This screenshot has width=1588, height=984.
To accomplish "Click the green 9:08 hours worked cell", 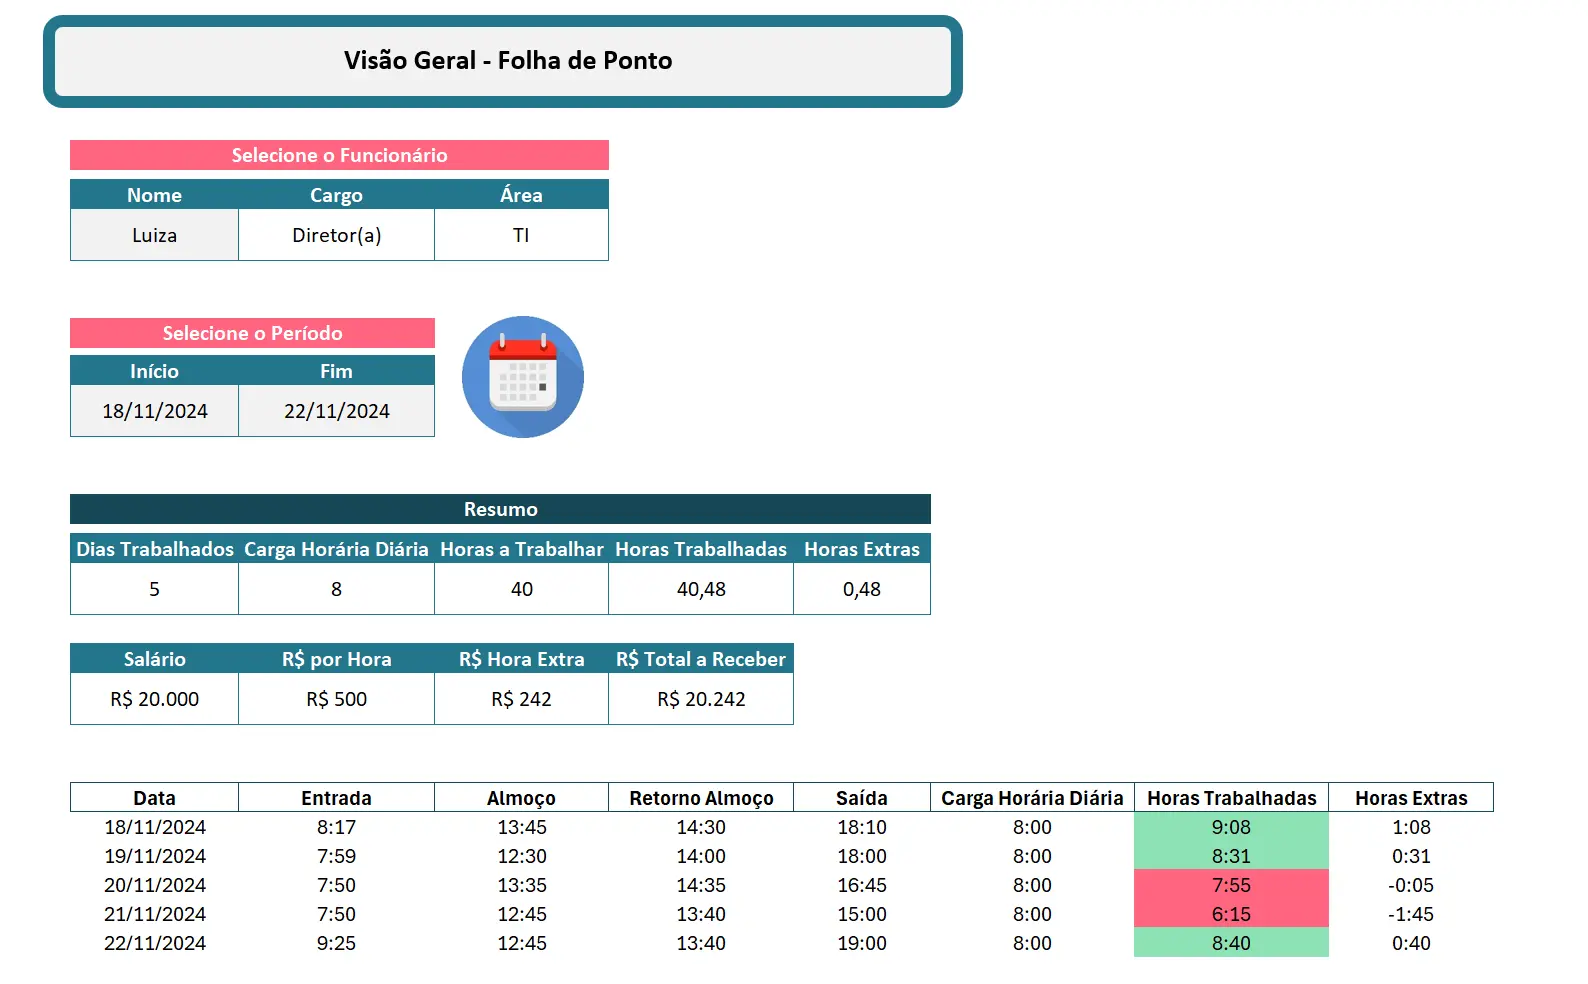I will pyautogui.click(x=1231, y=827).
